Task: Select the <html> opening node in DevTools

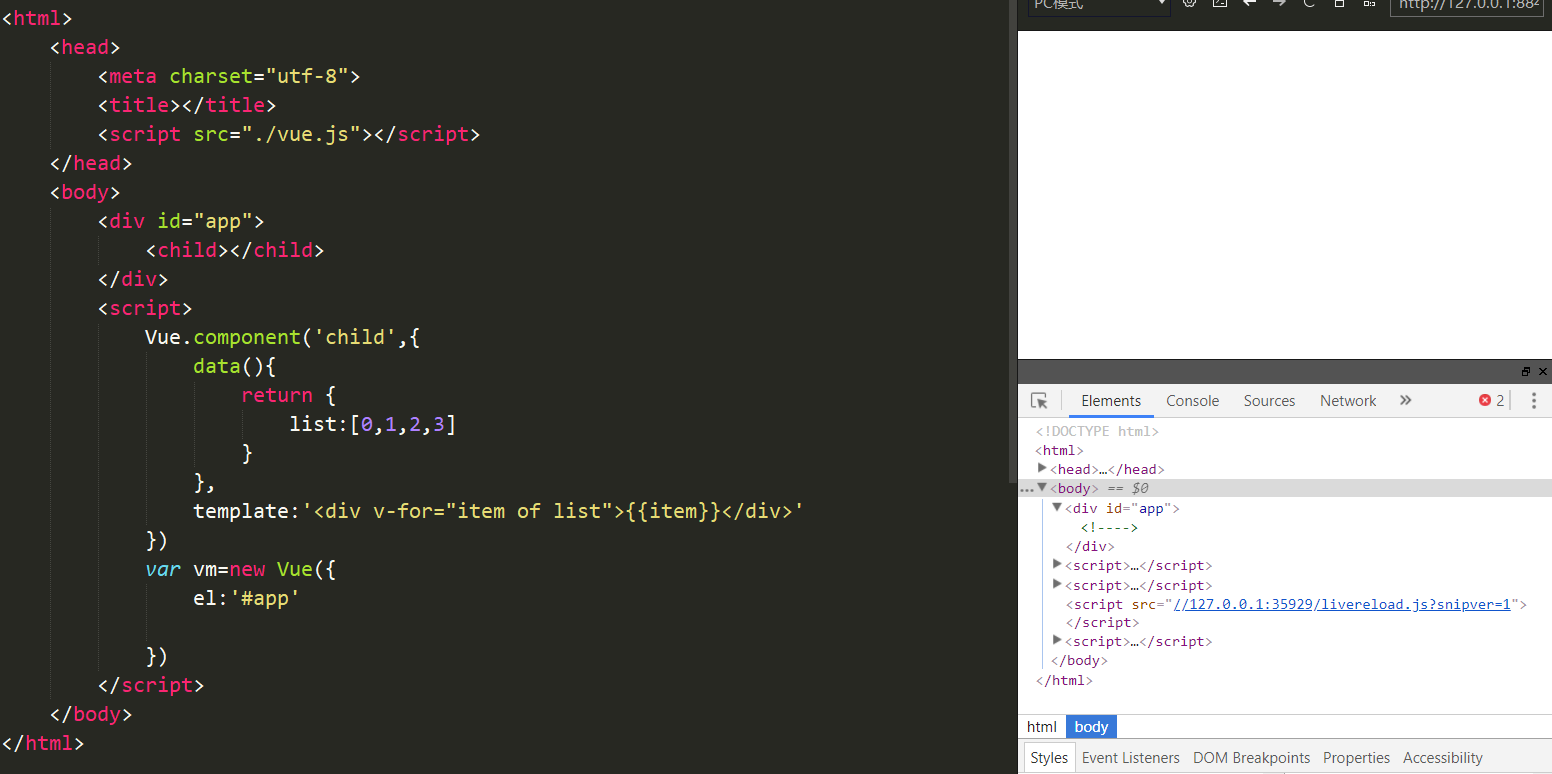Action: coord(1059,451)
